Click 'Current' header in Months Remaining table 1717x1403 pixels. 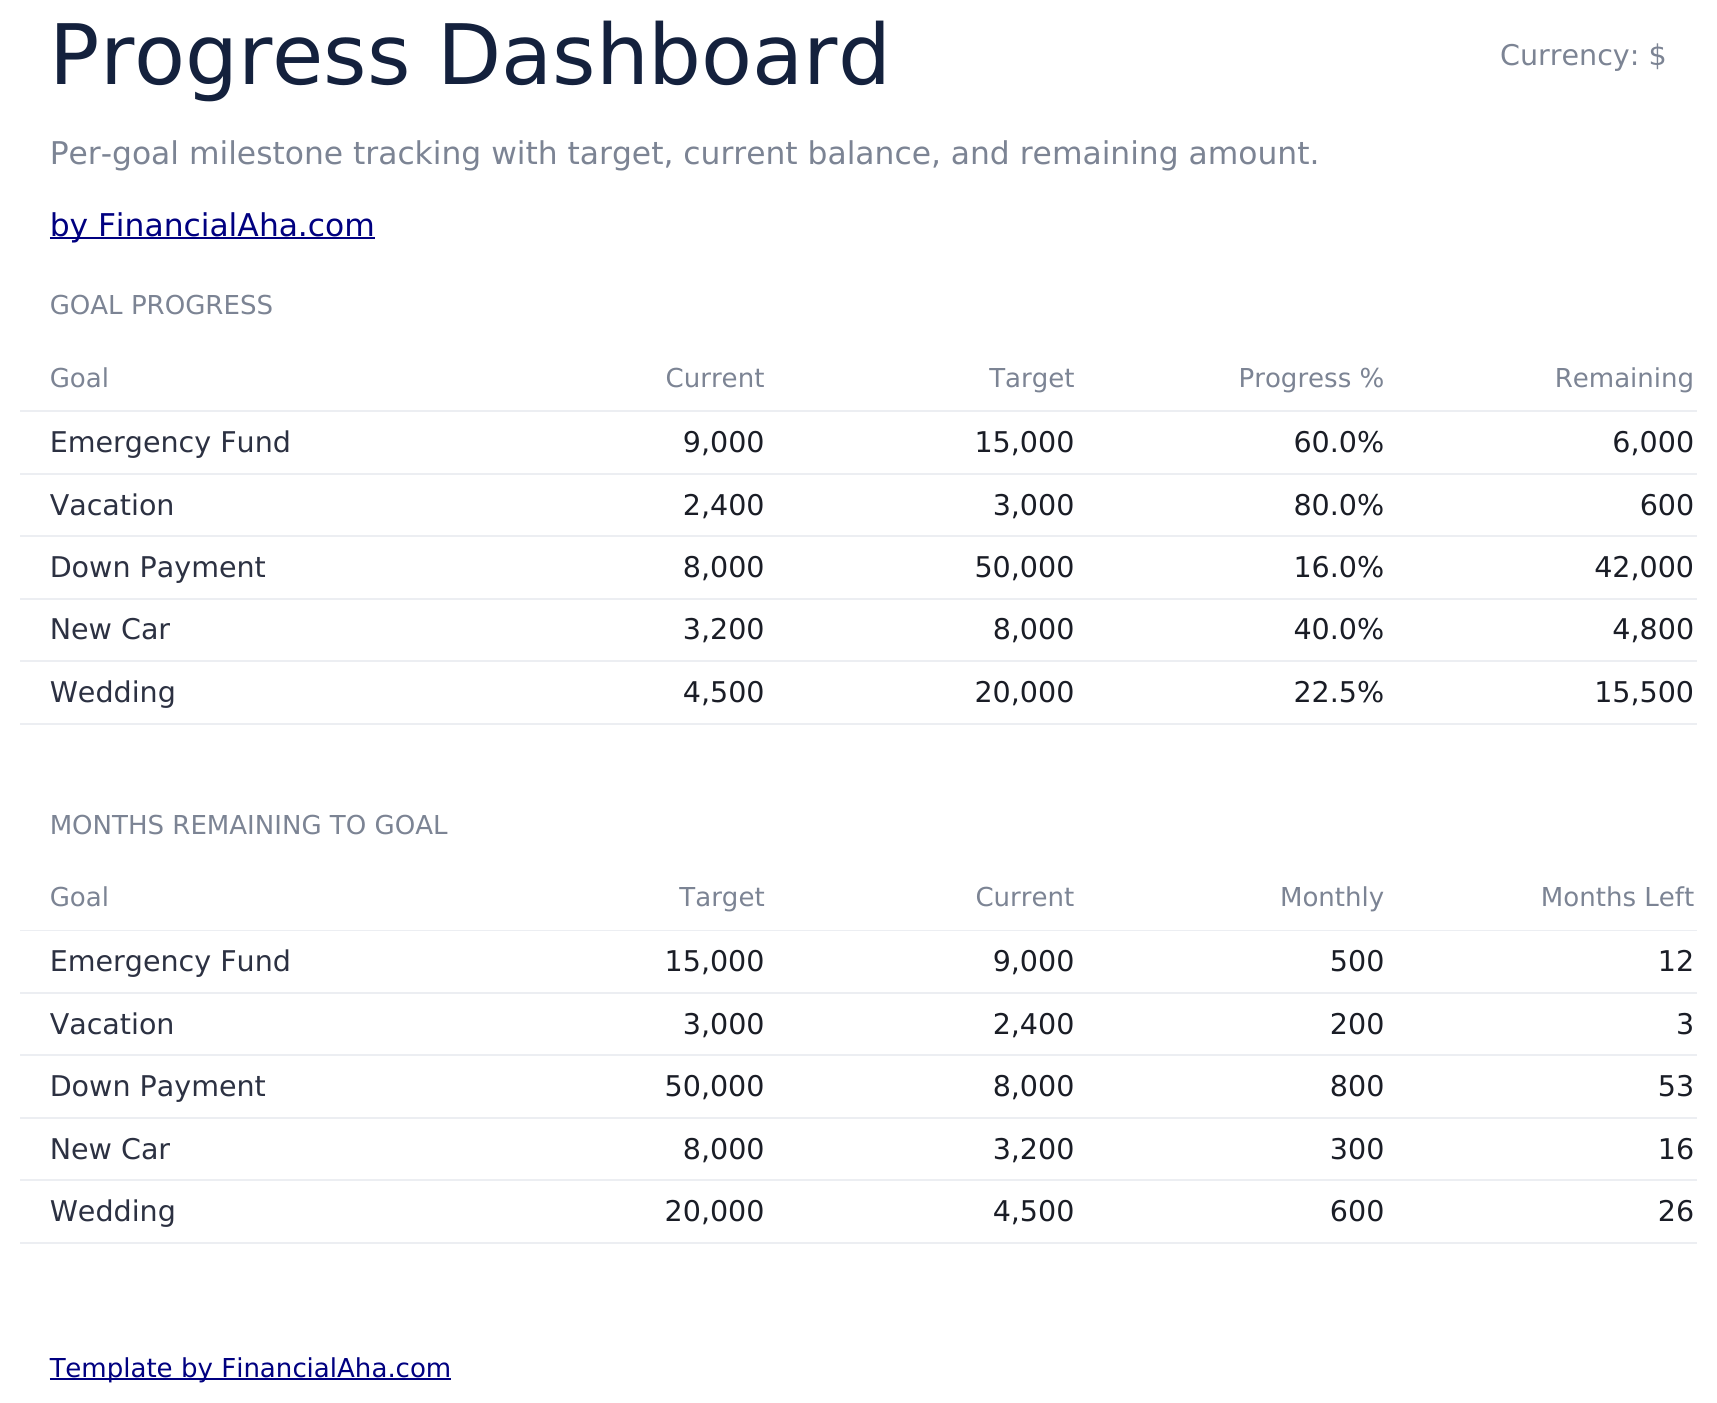pos(1024,897)
